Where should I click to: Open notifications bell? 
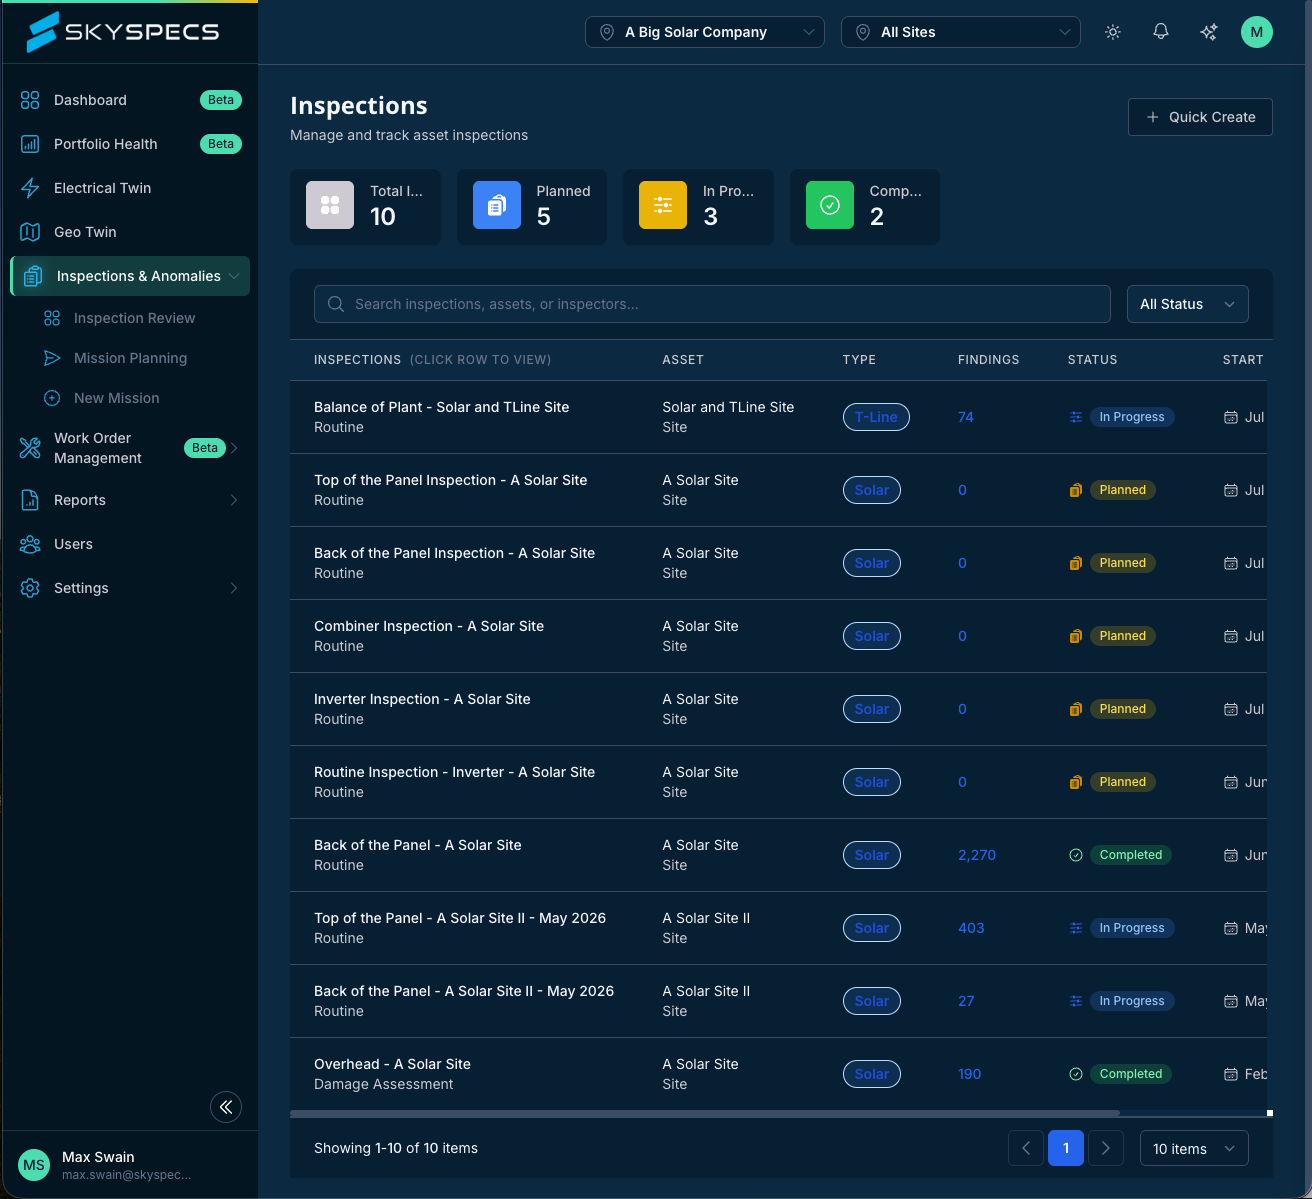(x=1161, y=32)
